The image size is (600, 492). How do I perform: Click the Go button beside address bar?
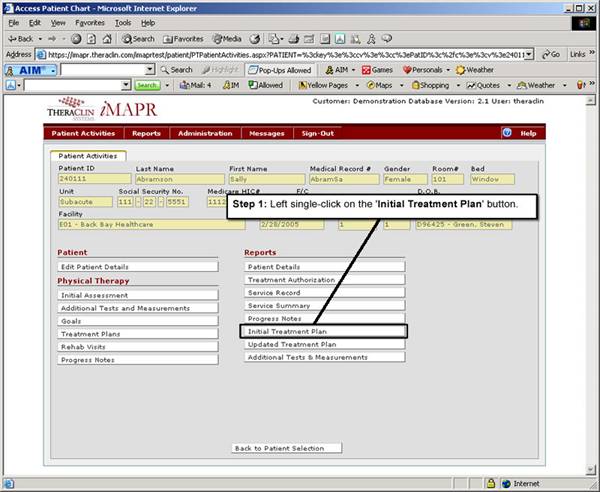click(x=551, y=54)
